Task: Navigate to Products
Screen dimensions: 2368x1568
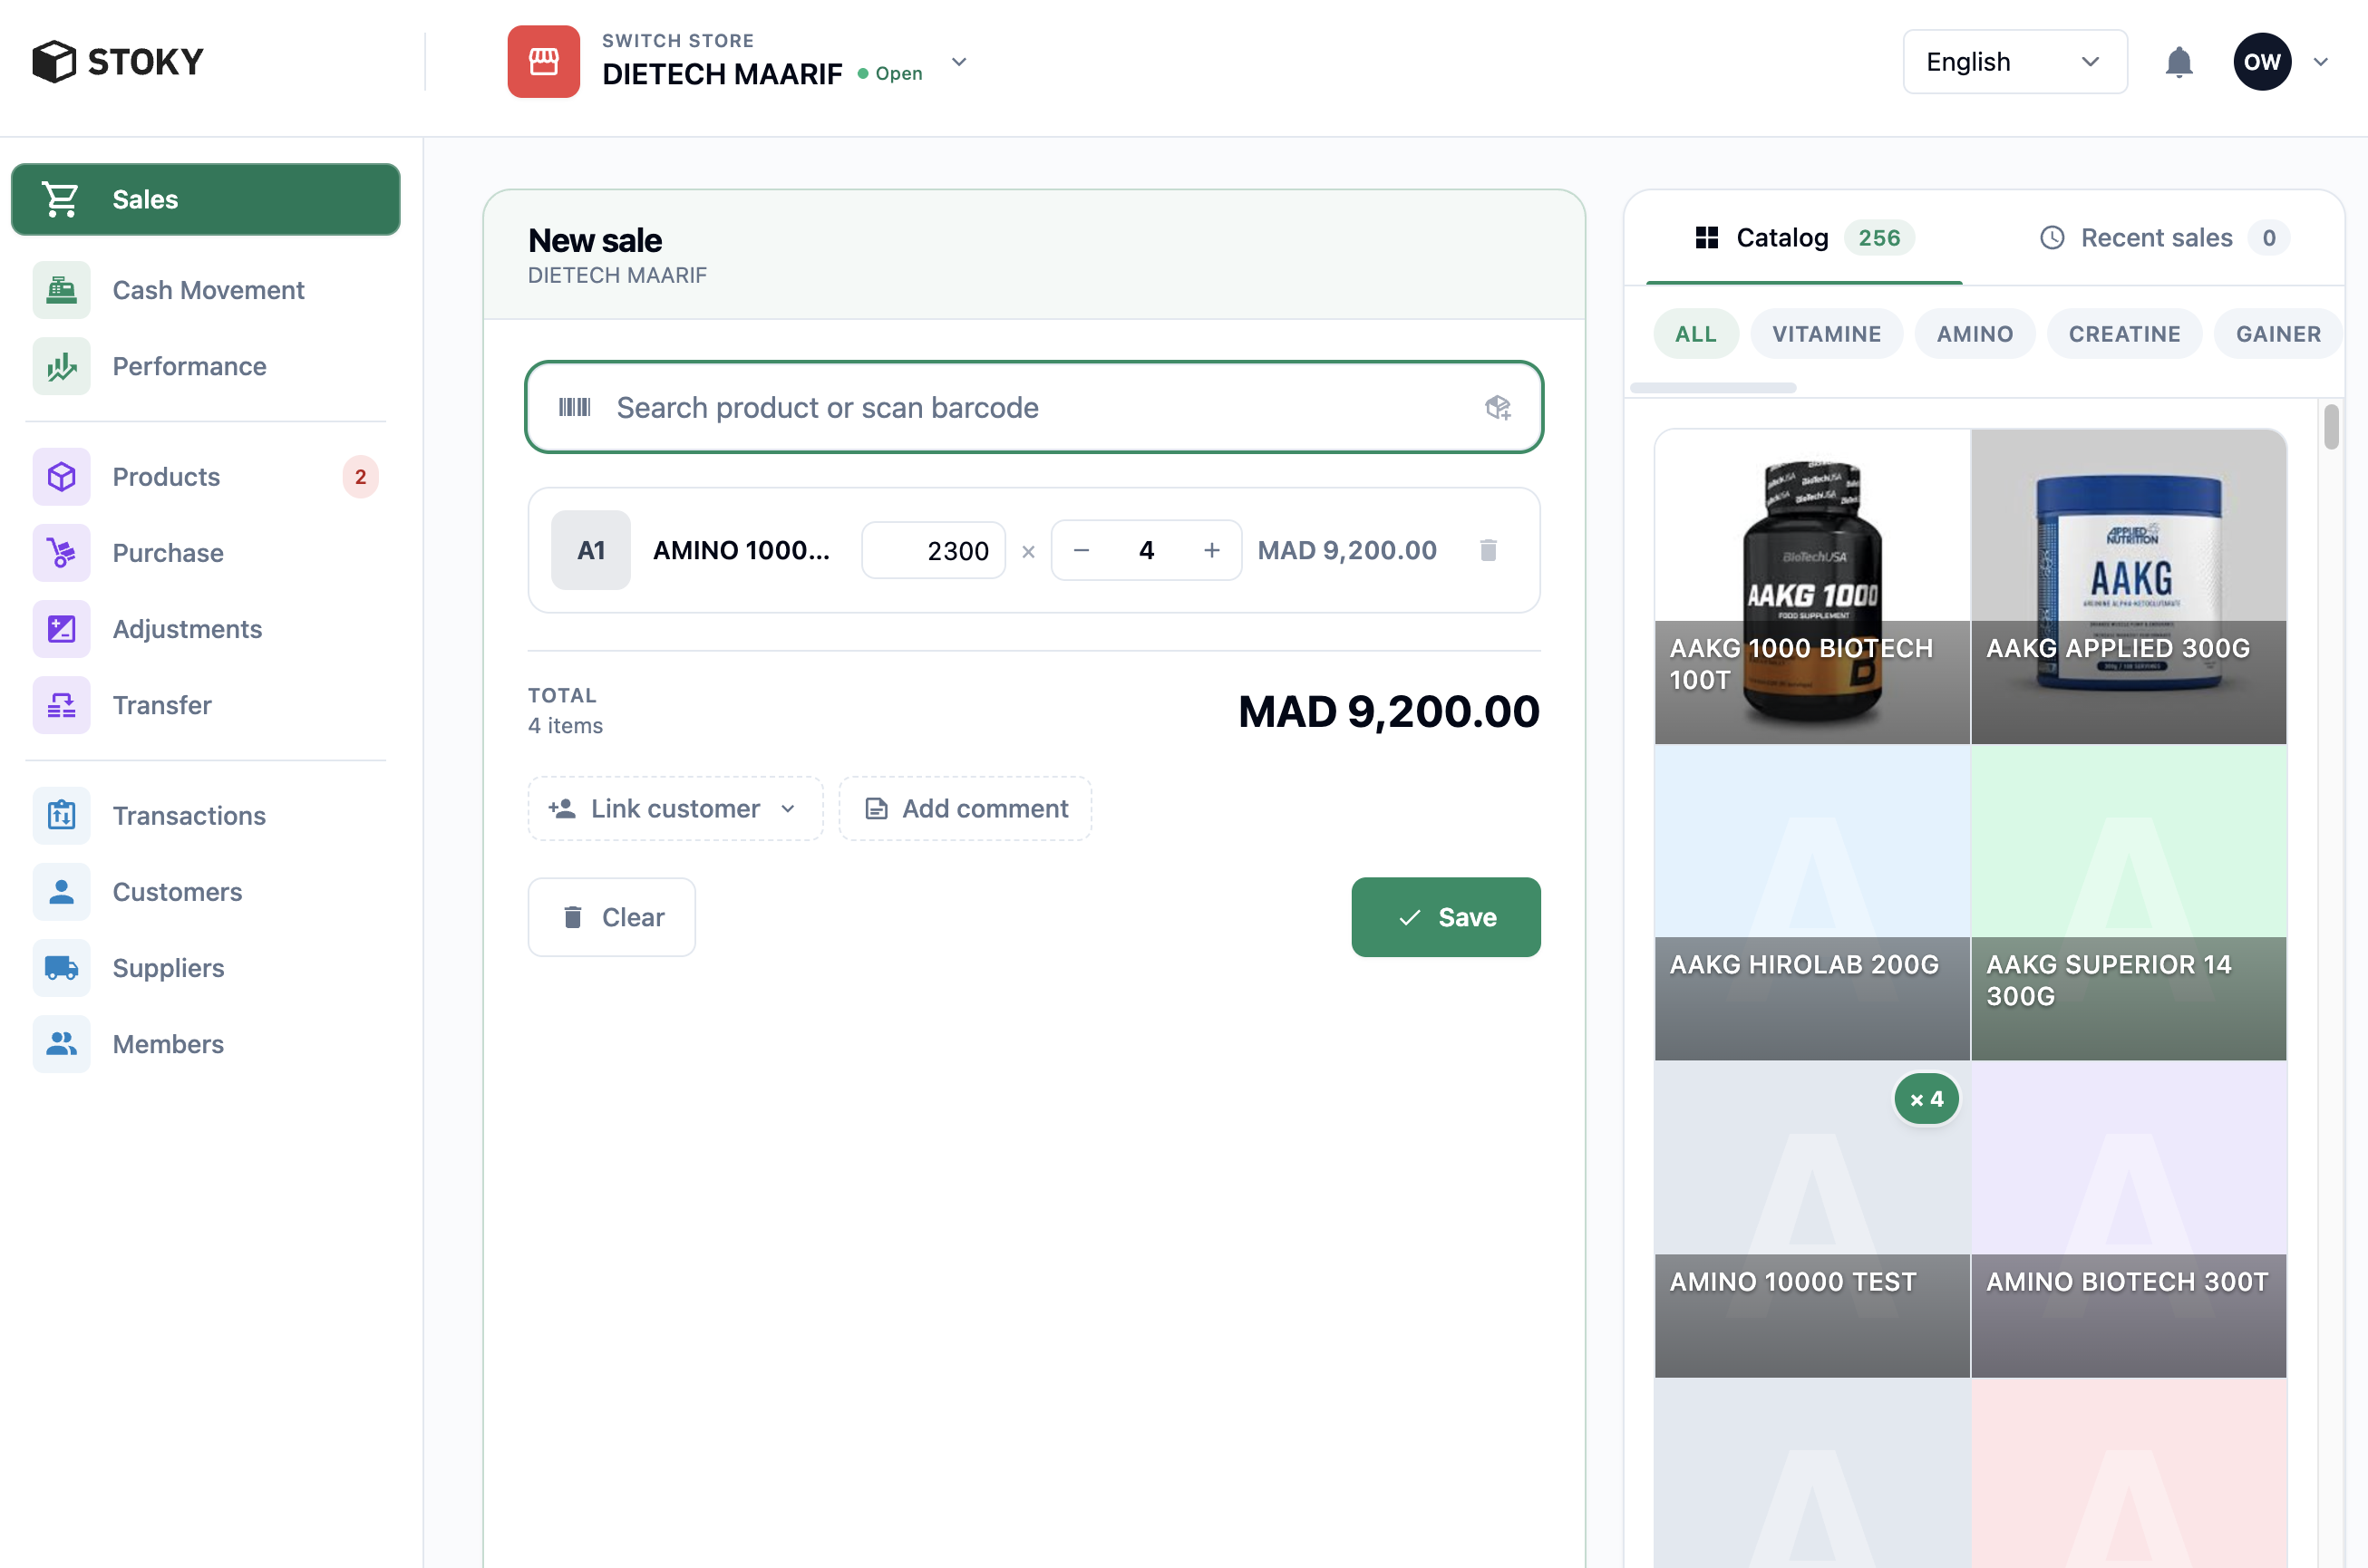Action: (x=205, y=476)
